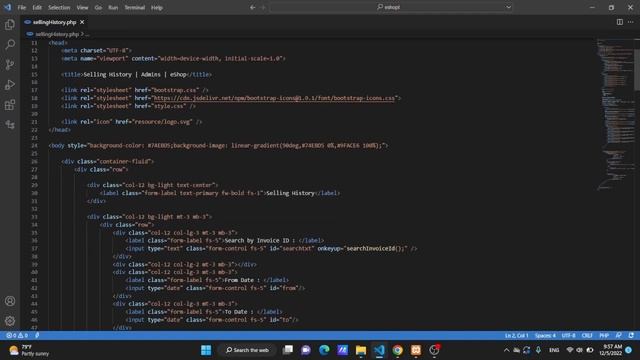Change indentation via Spaces: 4
Viewport: 640px width, 360px height.
point(545,336)
